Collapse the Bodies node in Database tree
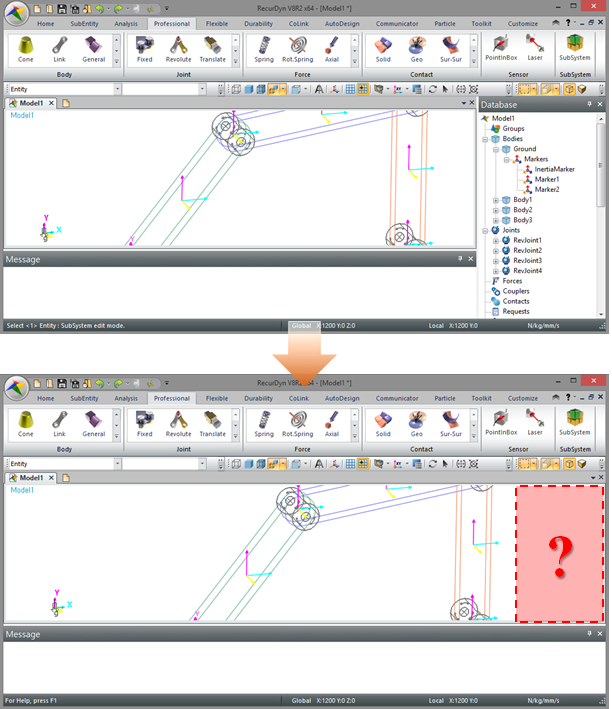Viewport: 612px width, 709px height. 484,138
